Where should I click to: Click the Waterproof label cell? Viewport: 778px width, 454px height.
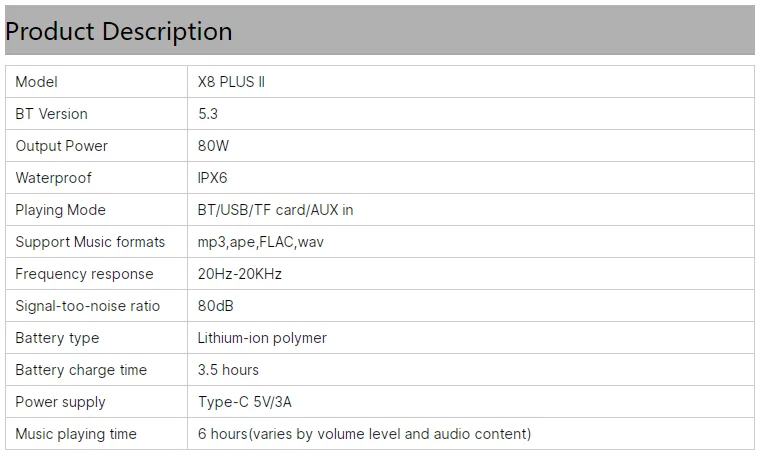pyautogui.click(x=54, y=178)
